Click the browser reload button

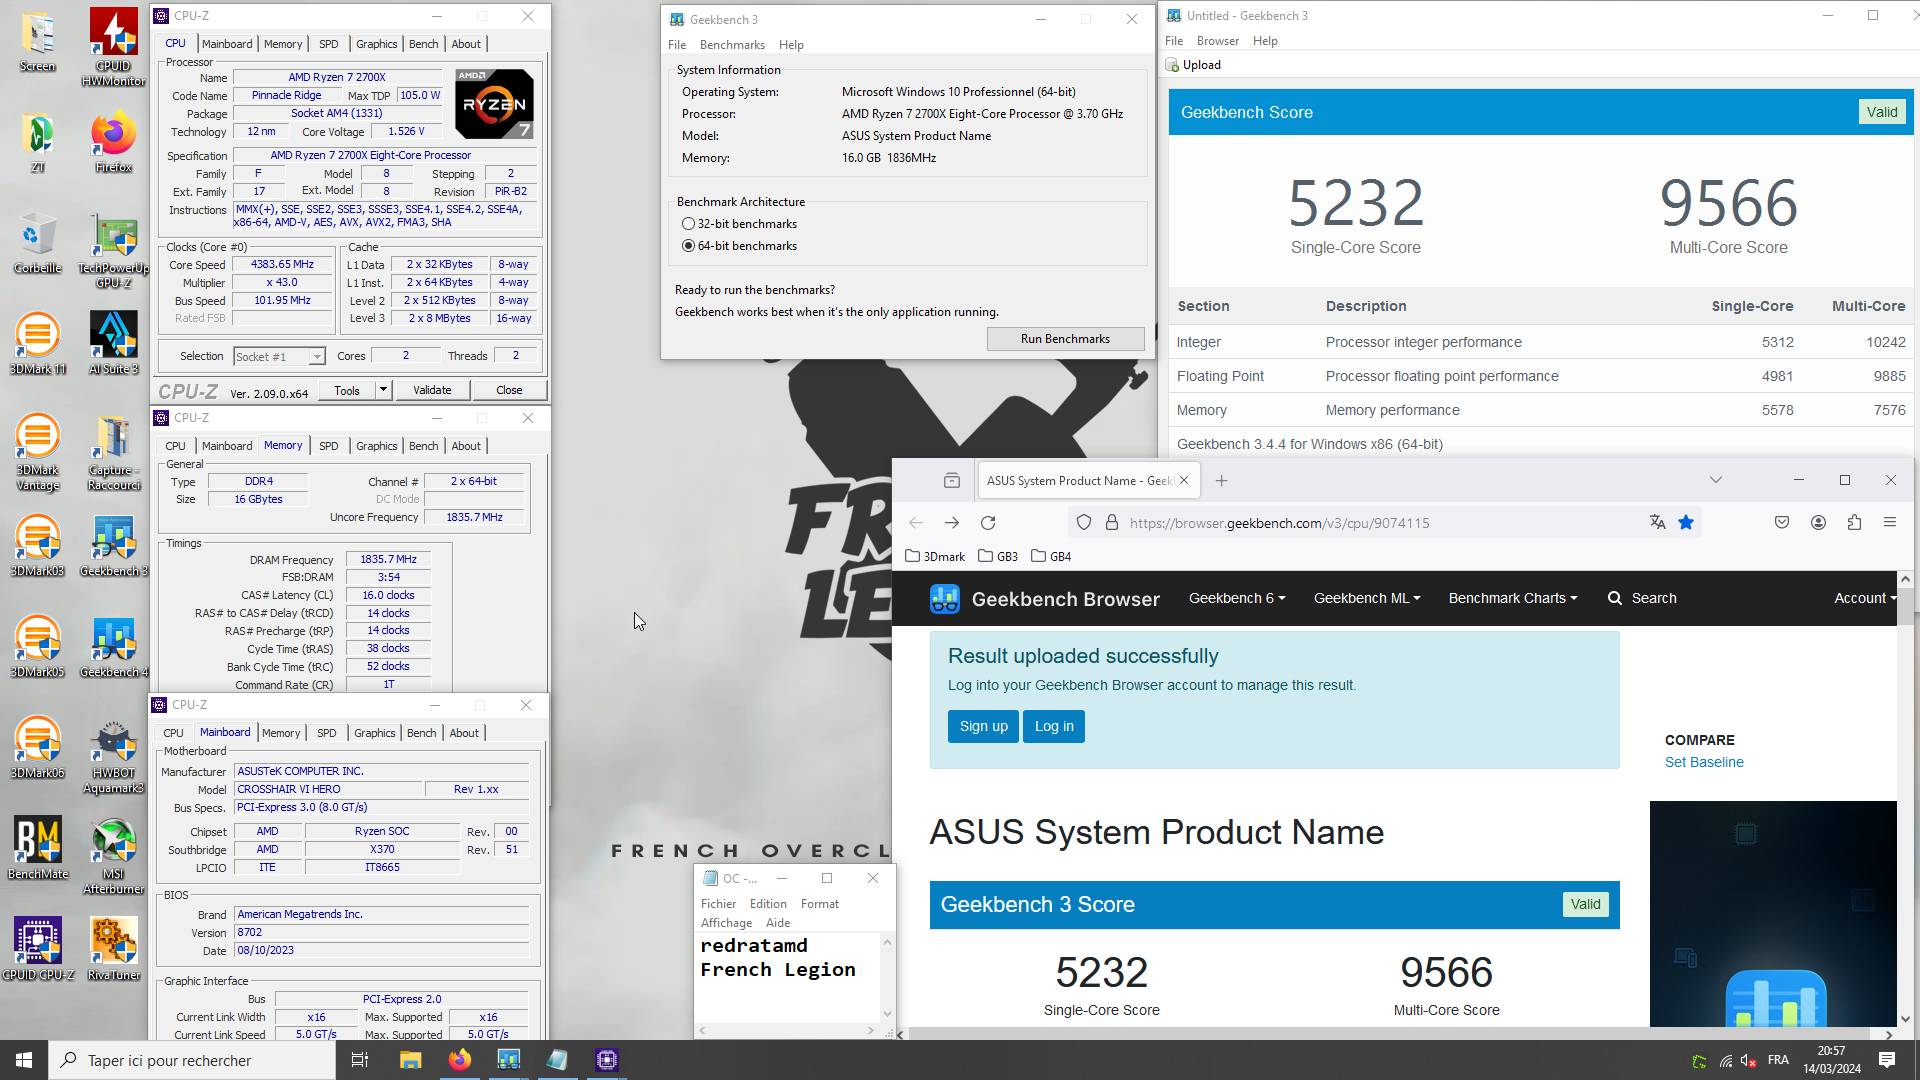(988, 523)
